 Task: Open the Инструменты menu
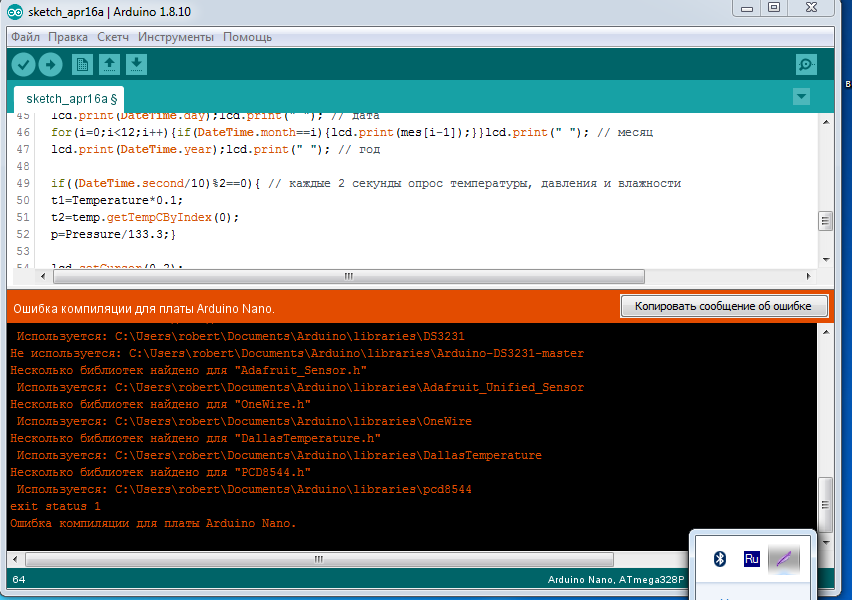tap(176, 37)
